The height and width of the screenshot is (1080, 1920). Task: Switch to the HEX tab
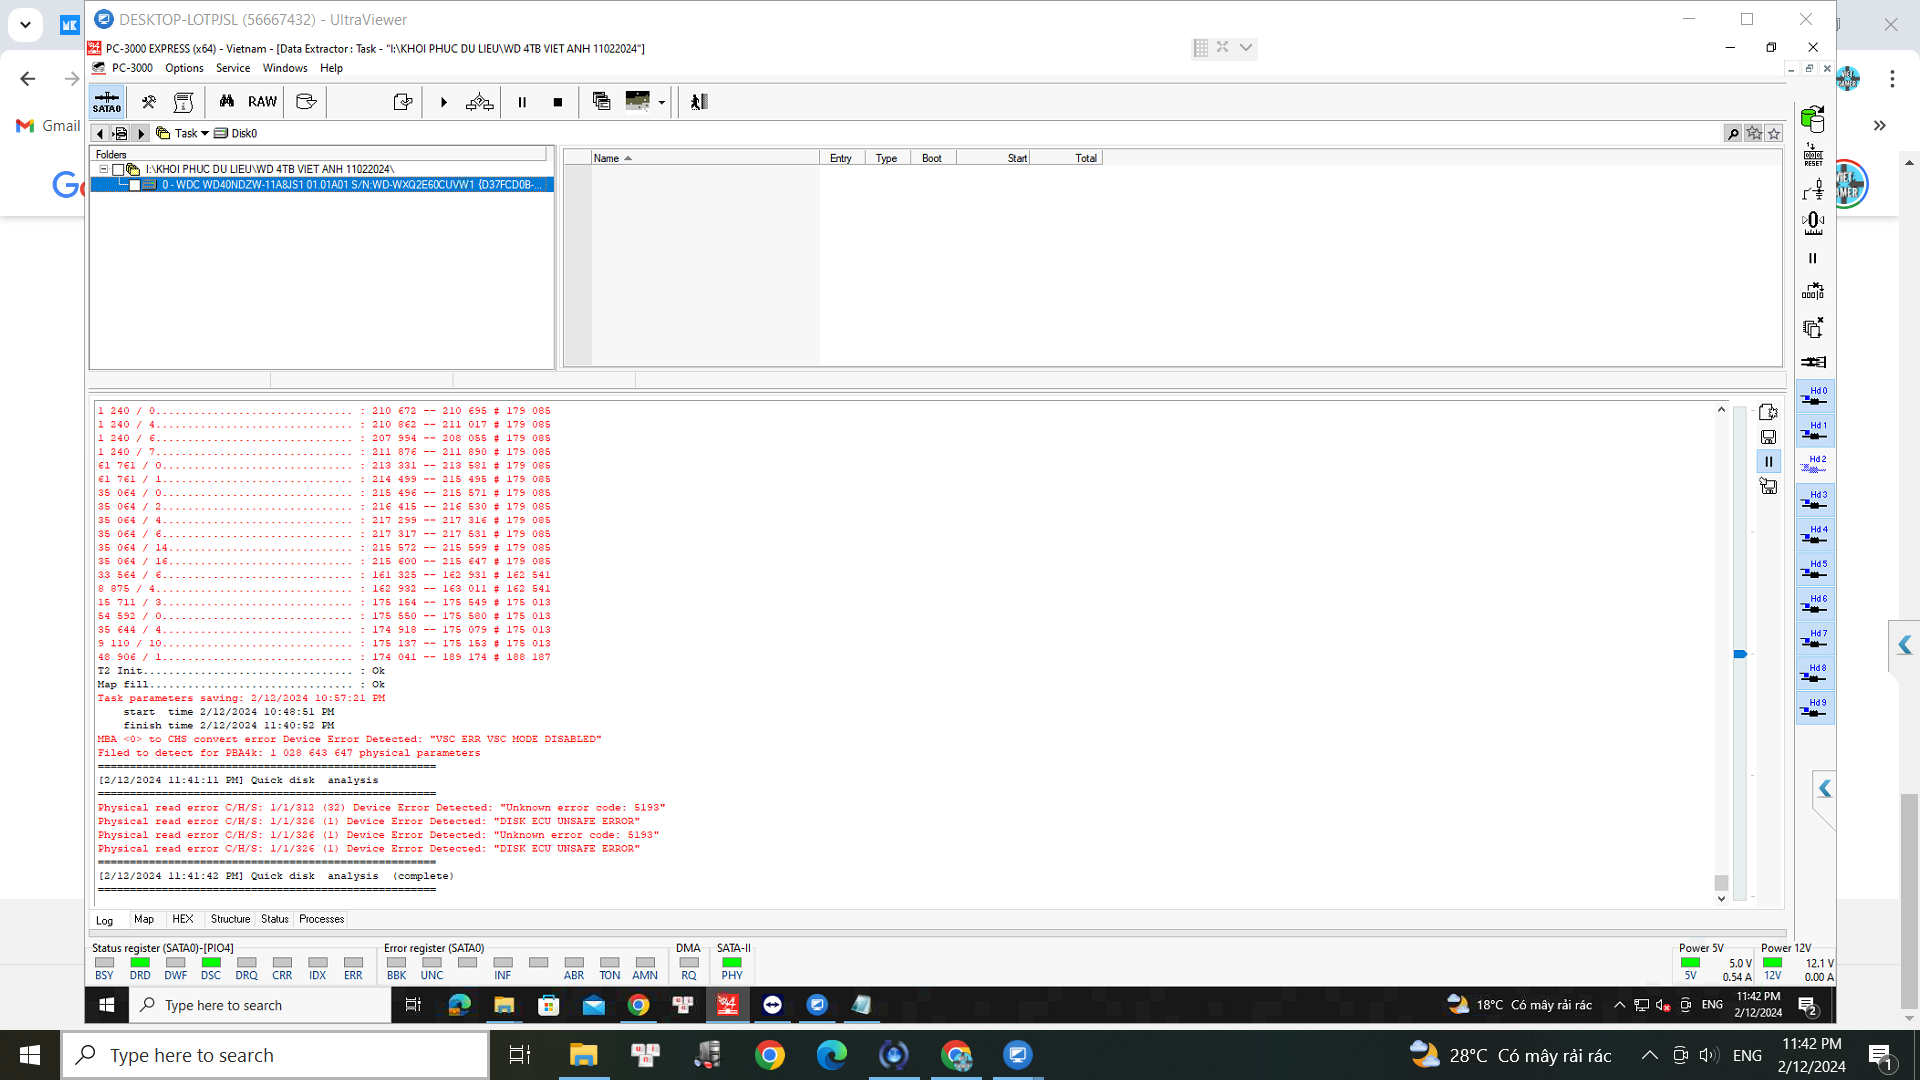point(182,919)
